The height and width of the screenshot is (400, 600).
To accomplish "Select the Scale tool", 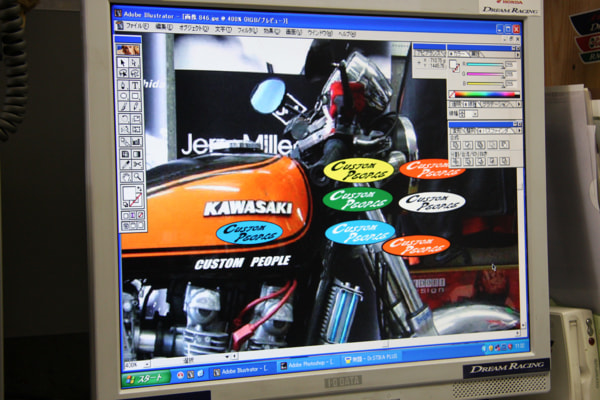I will click(x=136, y=119).
